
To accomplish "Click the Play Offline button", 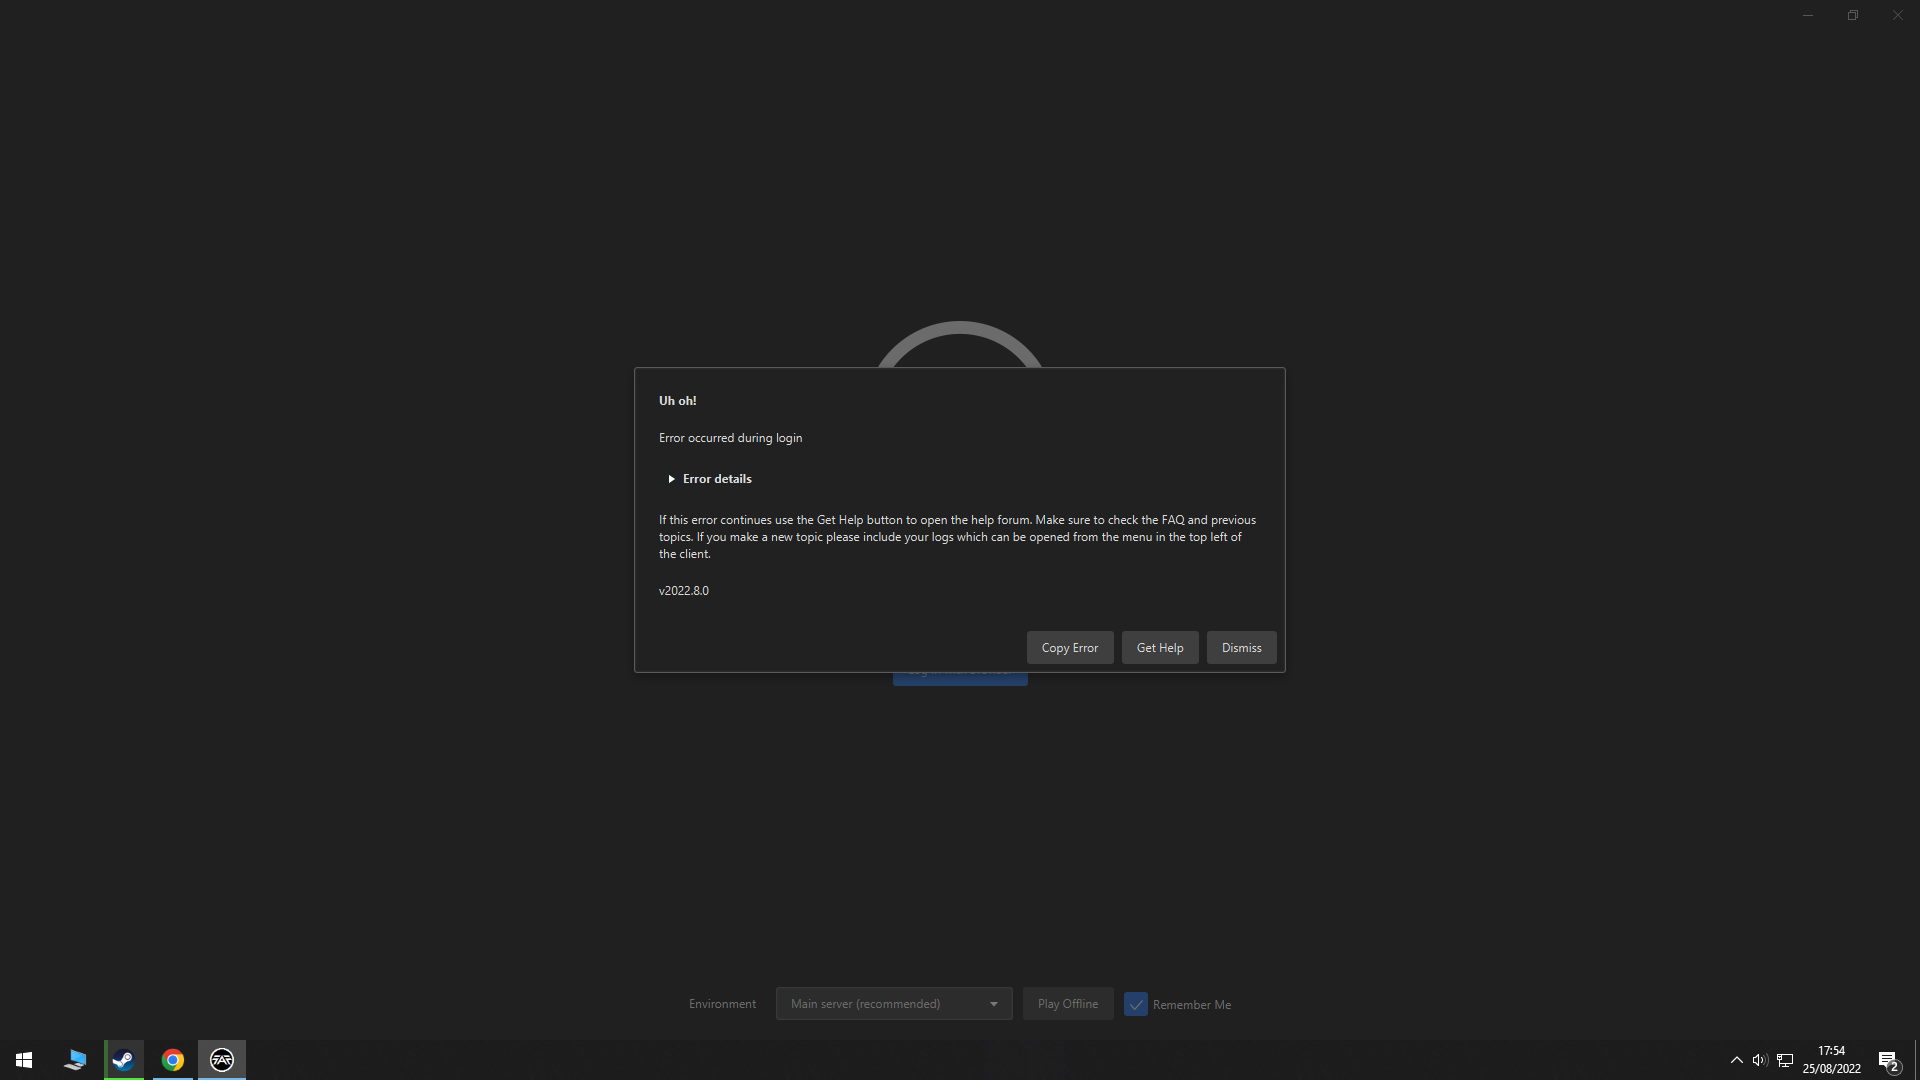I will pyautogui.click(x=1068, y=1004).
